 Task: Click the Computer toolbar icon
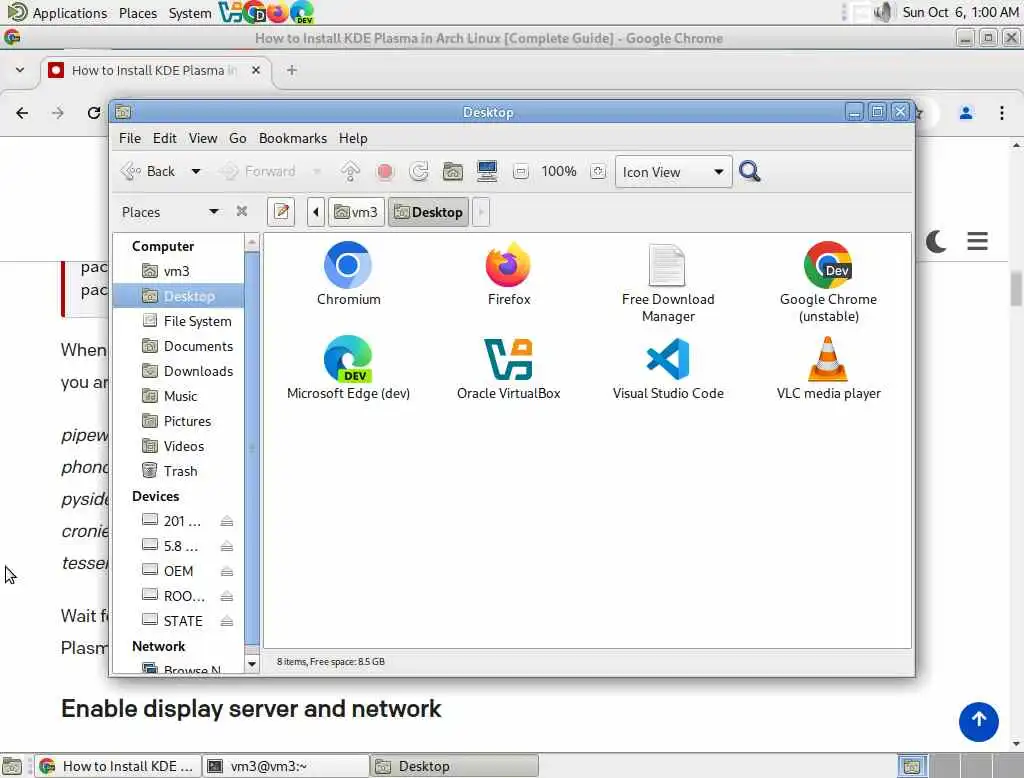(x=487, y=172)
